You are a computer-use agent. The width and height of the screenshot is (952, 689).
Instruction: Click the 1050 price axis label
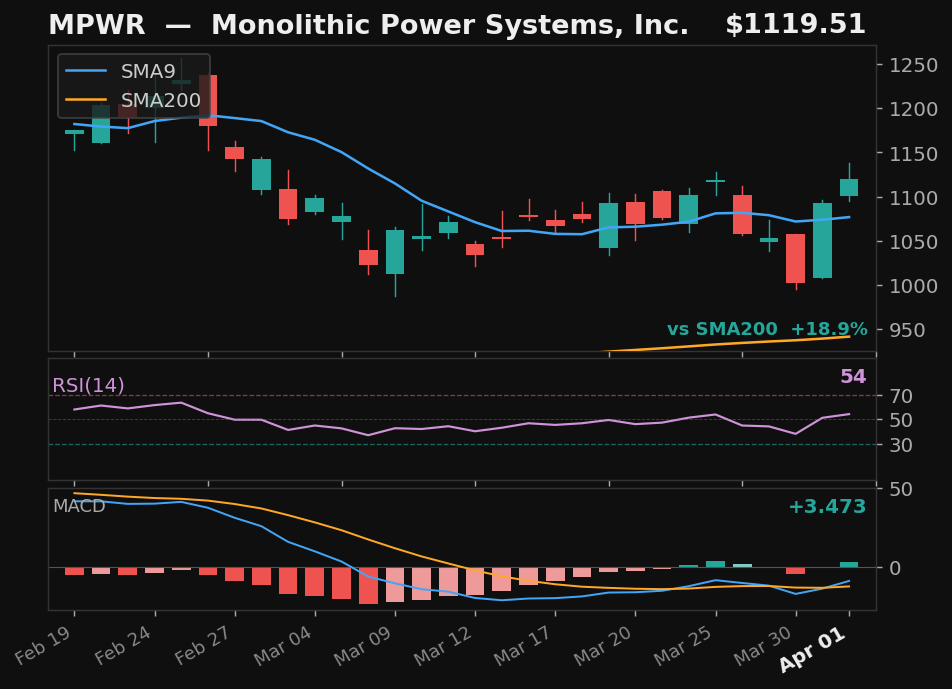[x=913, y=242]
